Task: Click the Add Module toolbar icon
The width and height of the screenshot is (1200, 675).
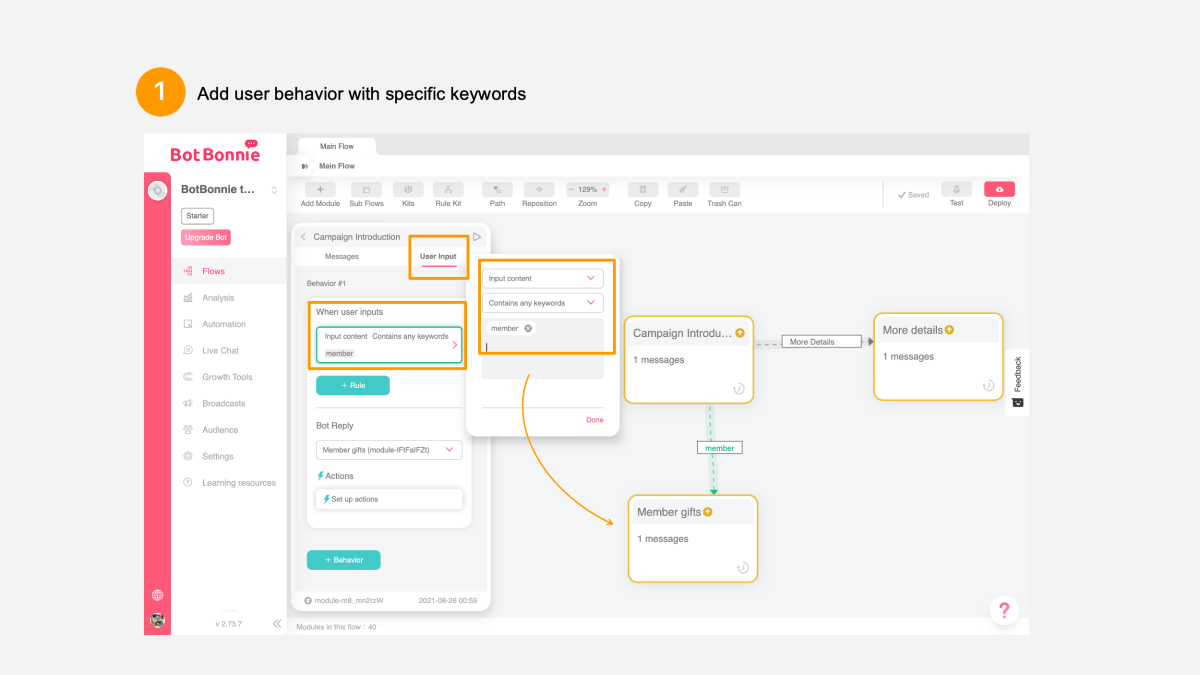Action: click(x=320, y=189)
